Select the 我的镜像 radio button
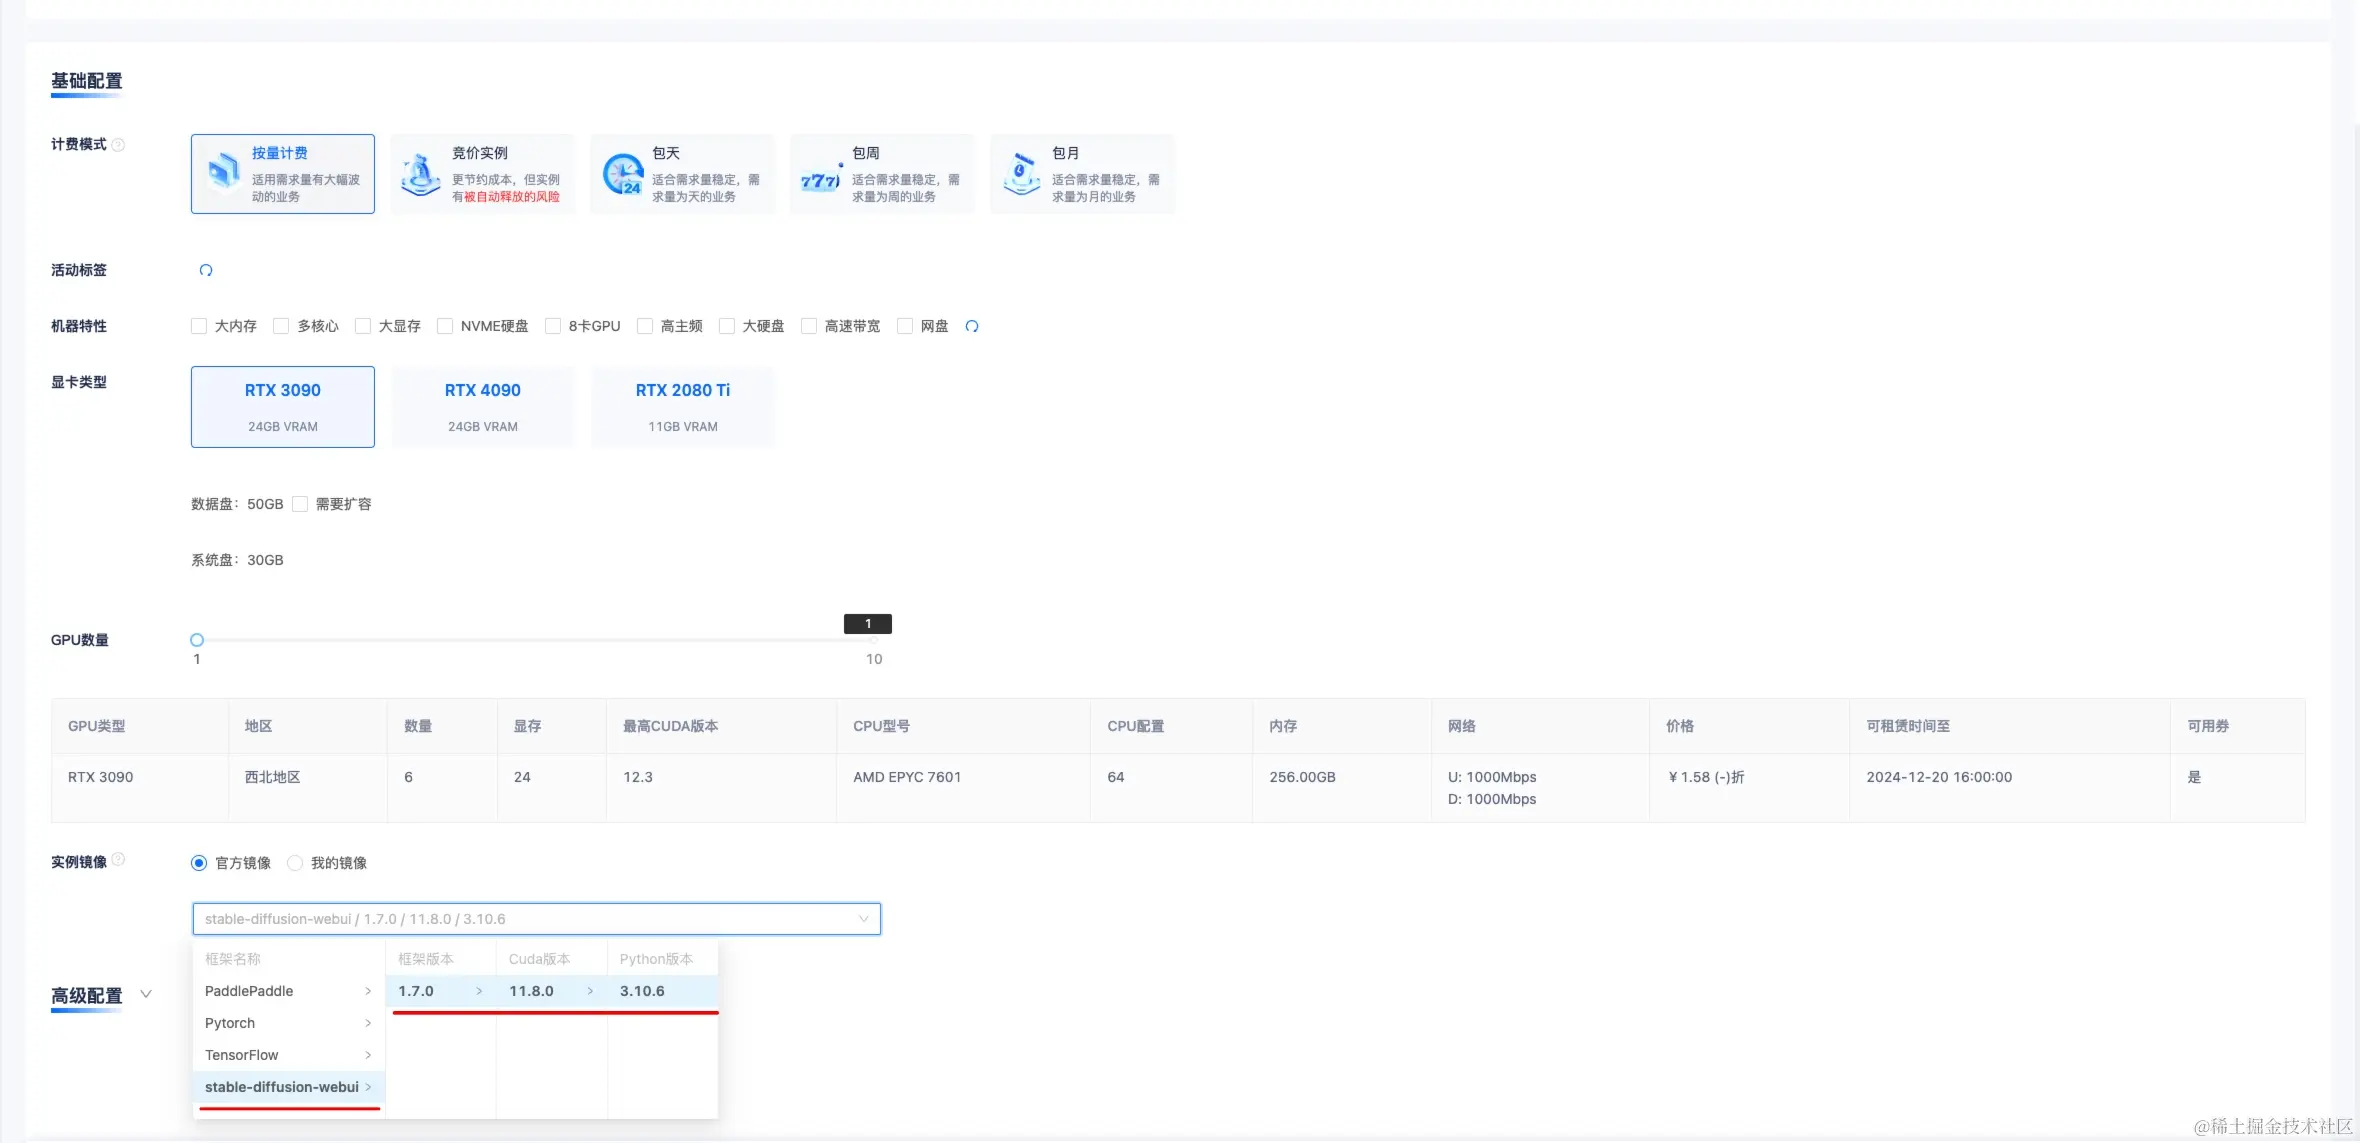 (295, 863)
